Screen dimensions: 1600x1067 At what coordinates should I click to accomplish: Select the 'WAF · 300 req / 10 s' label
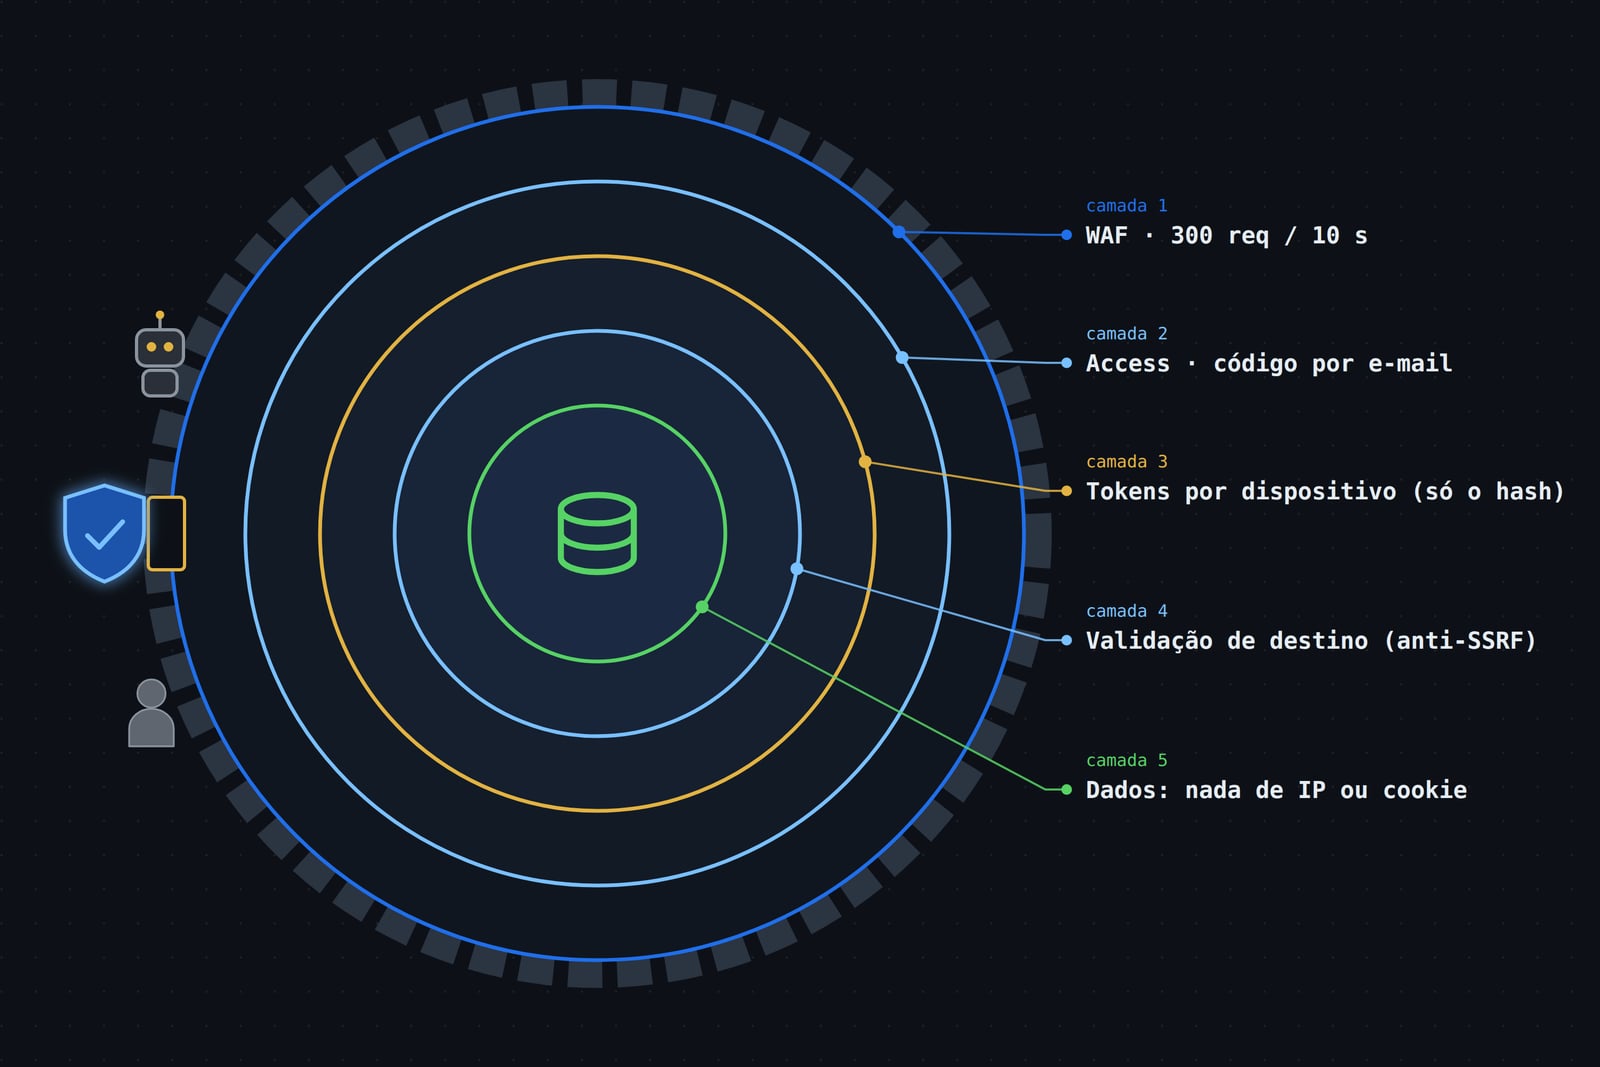[1227, 236]
